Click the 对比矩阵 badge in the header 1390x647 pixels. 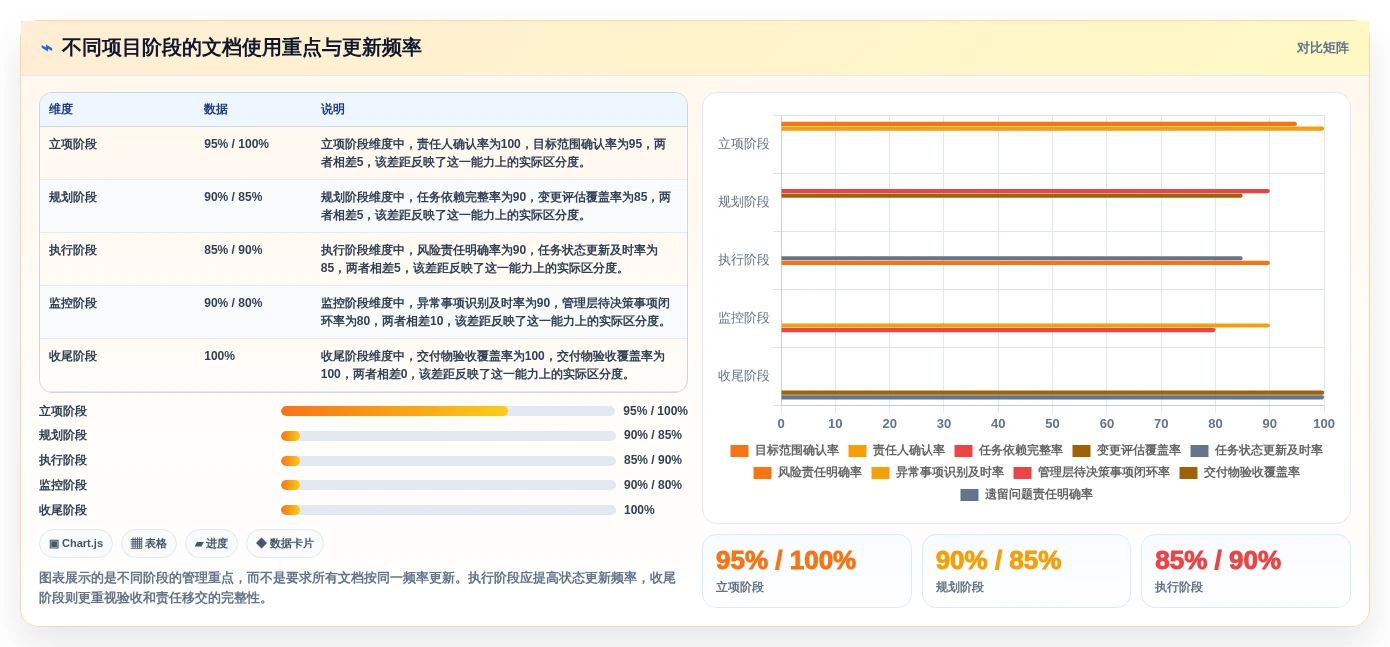click(1322, 48)
